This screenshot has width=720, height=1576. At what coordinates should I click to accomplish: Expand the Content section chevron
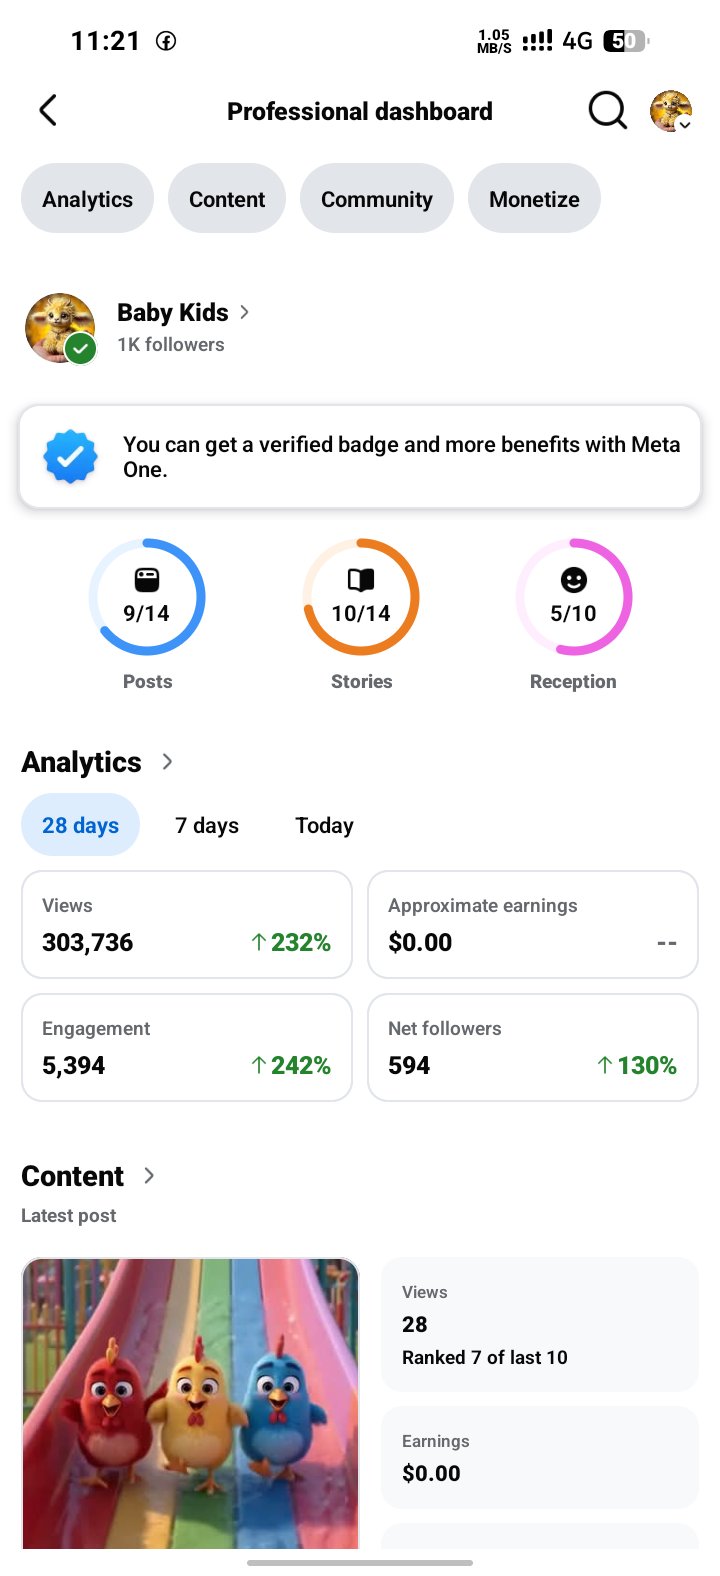click(149, 1176)
